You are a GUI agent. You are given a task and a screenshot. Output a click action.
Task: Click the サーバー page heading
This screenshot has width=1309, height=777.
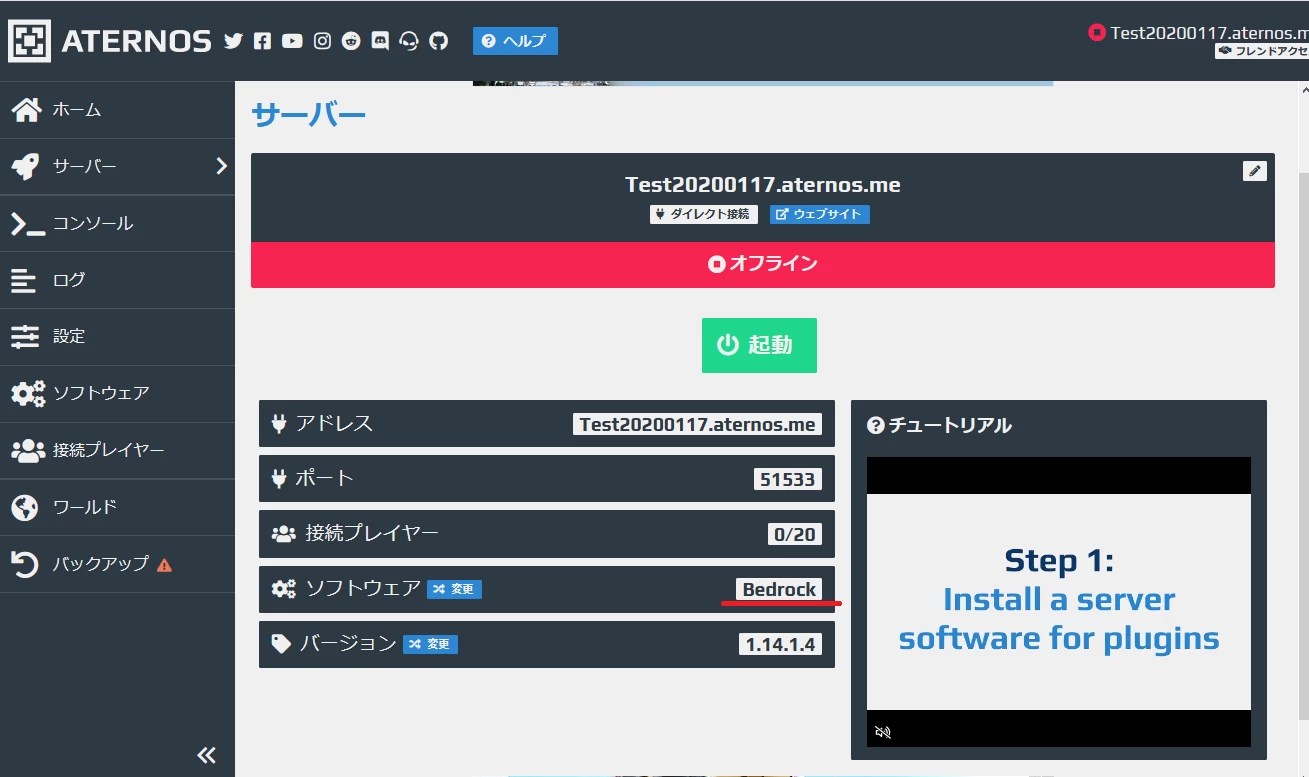click(309, 116)
